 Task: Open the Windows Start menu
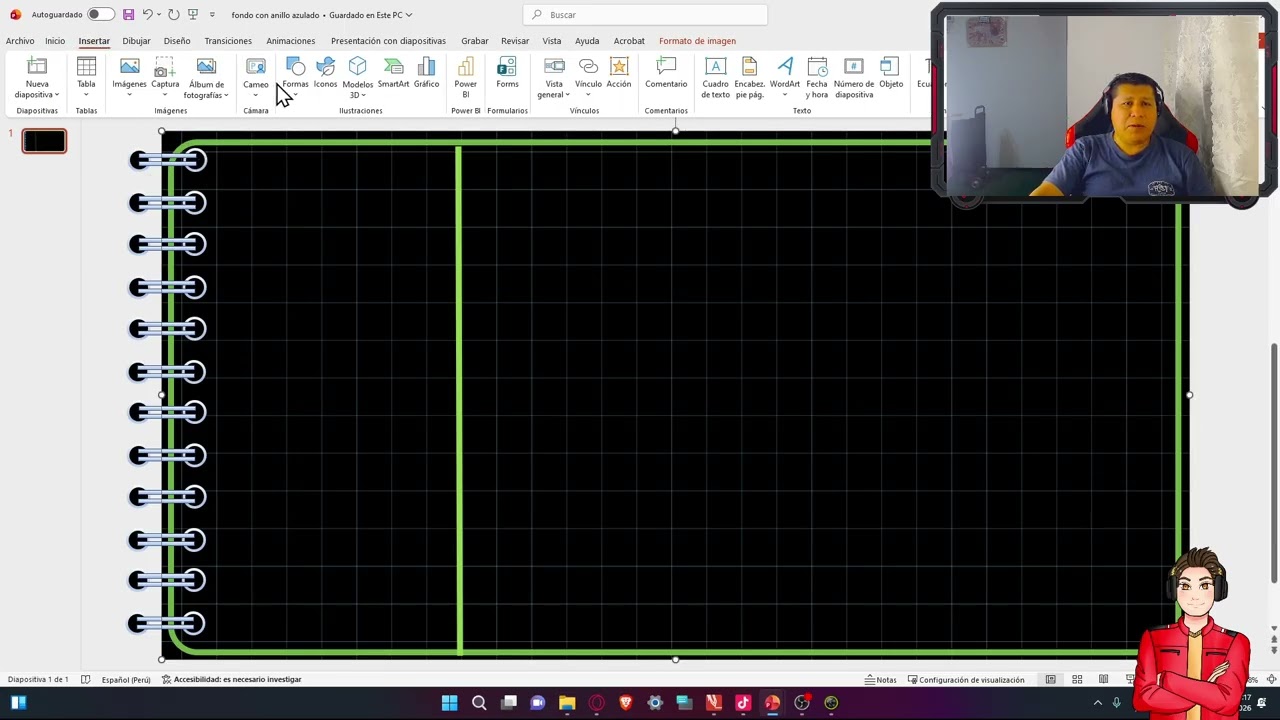449,703
